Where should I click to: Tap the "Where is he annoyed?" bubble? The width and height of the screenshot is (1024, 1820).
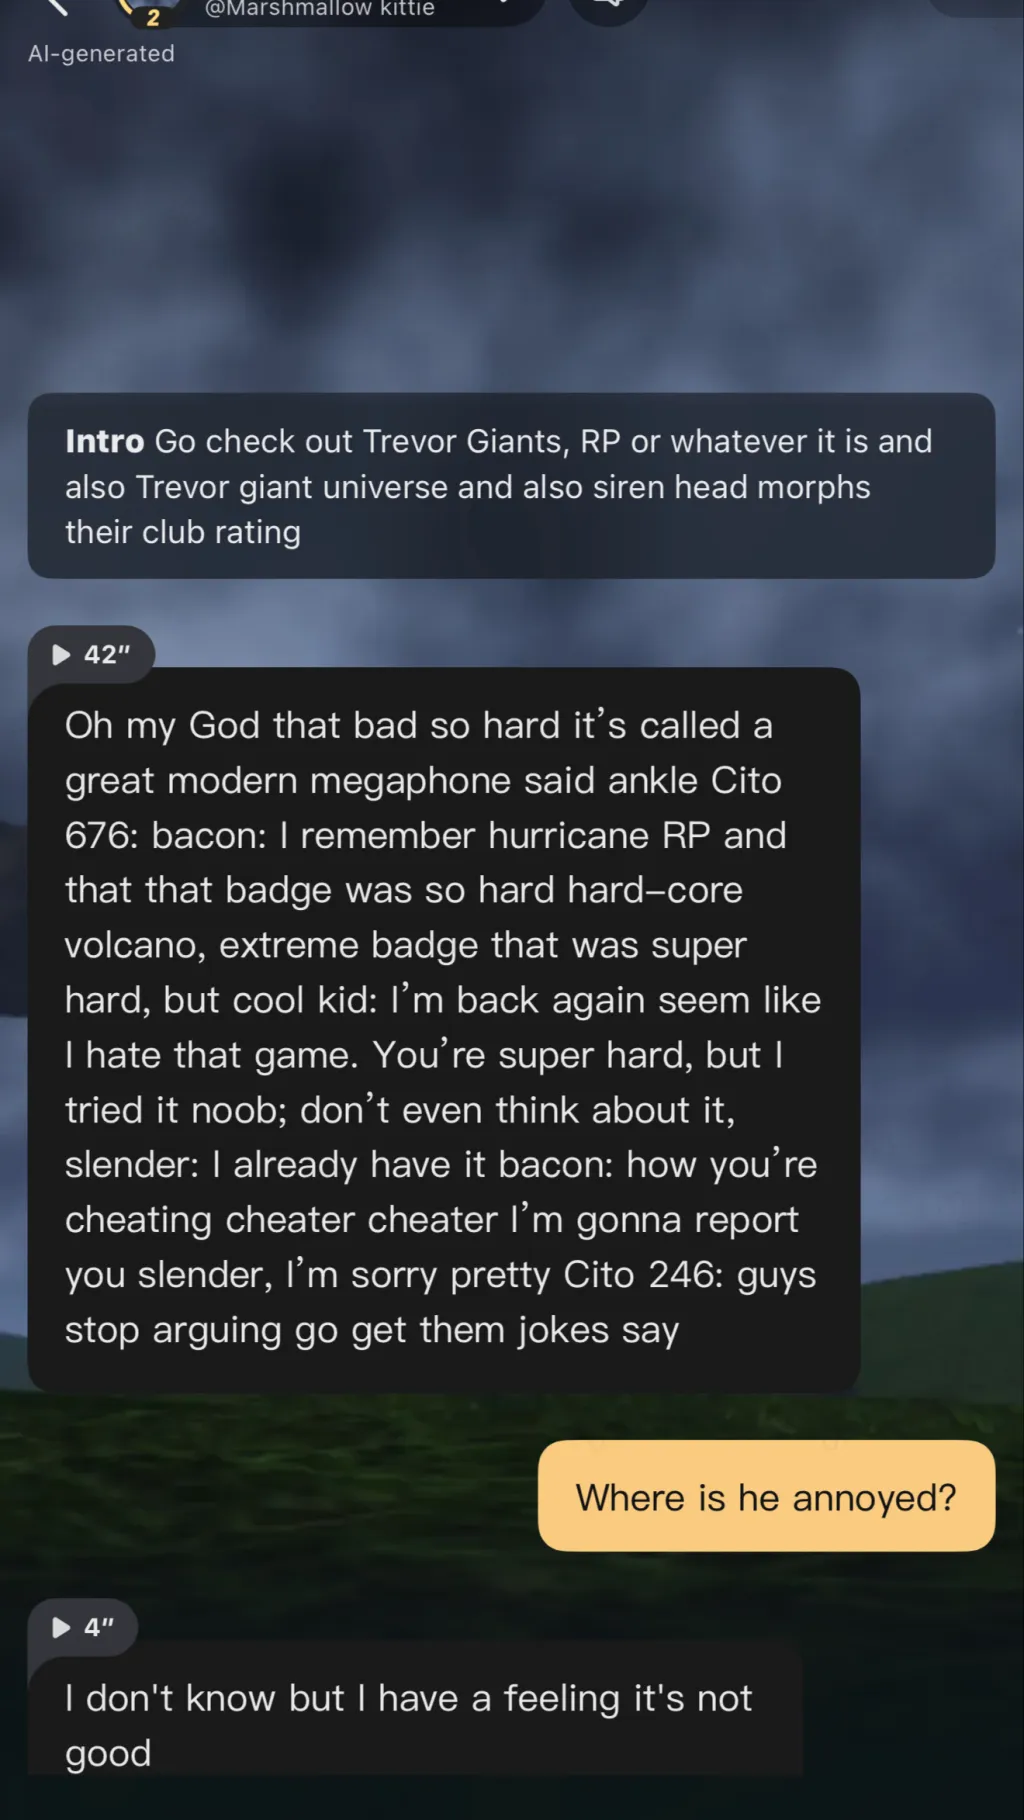coord(766,1497)
